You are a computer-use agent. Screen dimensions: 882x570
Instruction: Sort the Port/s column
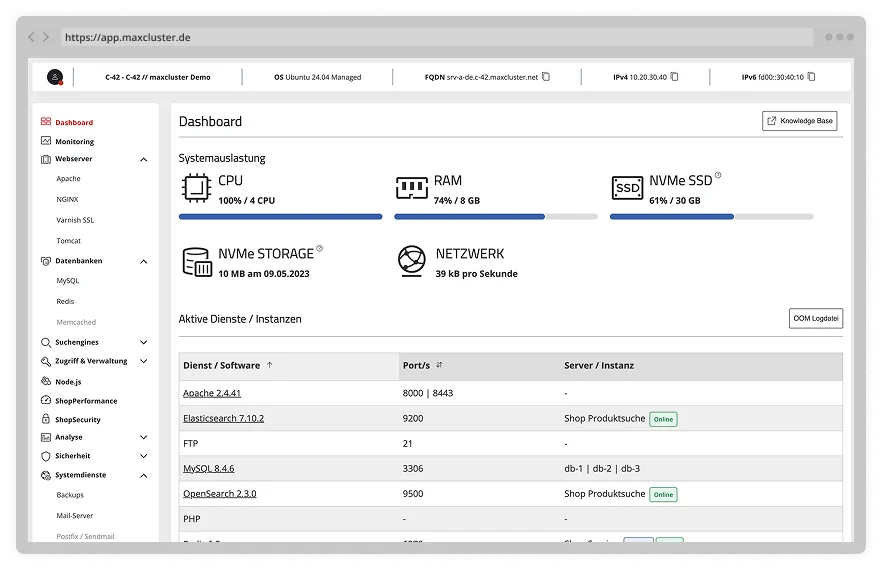[x=439, y=365]
